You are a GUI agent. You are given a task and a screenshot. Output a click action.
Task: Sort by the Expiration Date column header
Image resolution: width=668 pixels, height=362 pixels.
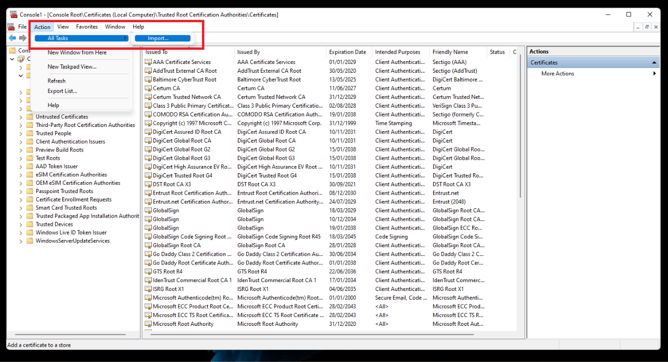pyautogui.click(x=349, y=52)
